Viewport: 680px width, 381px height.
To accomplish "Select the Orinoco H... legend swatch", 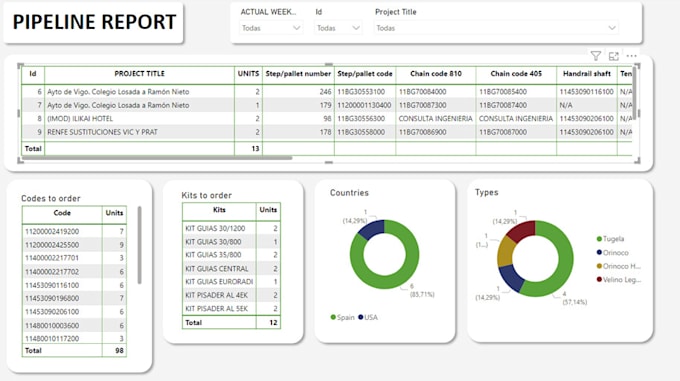I will (599, 266).
